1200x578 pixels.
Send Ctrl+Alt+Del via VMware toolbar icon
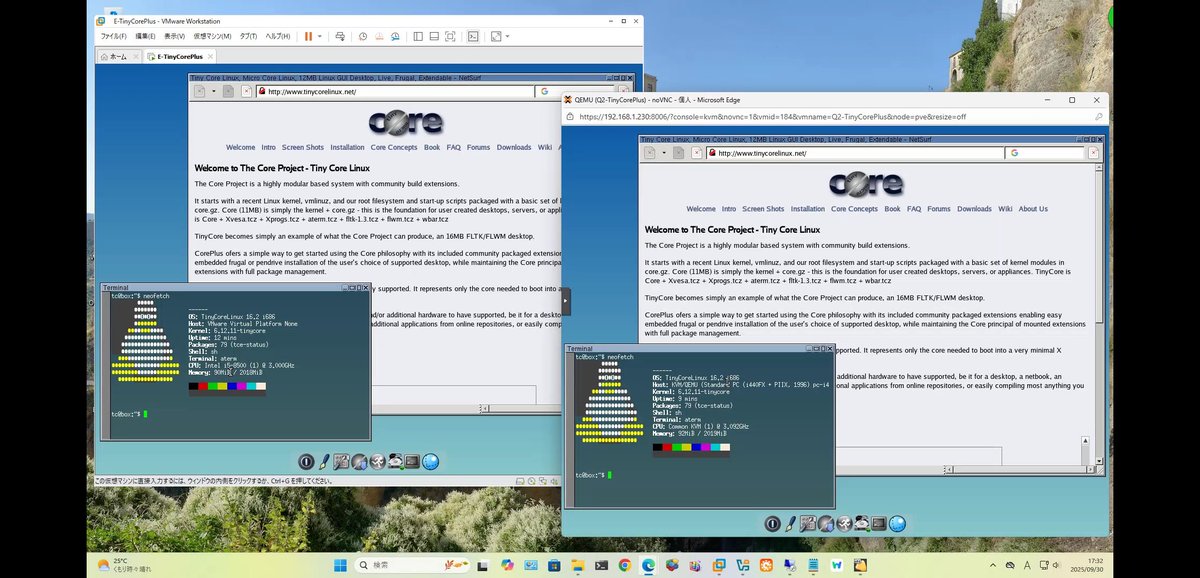340,36
